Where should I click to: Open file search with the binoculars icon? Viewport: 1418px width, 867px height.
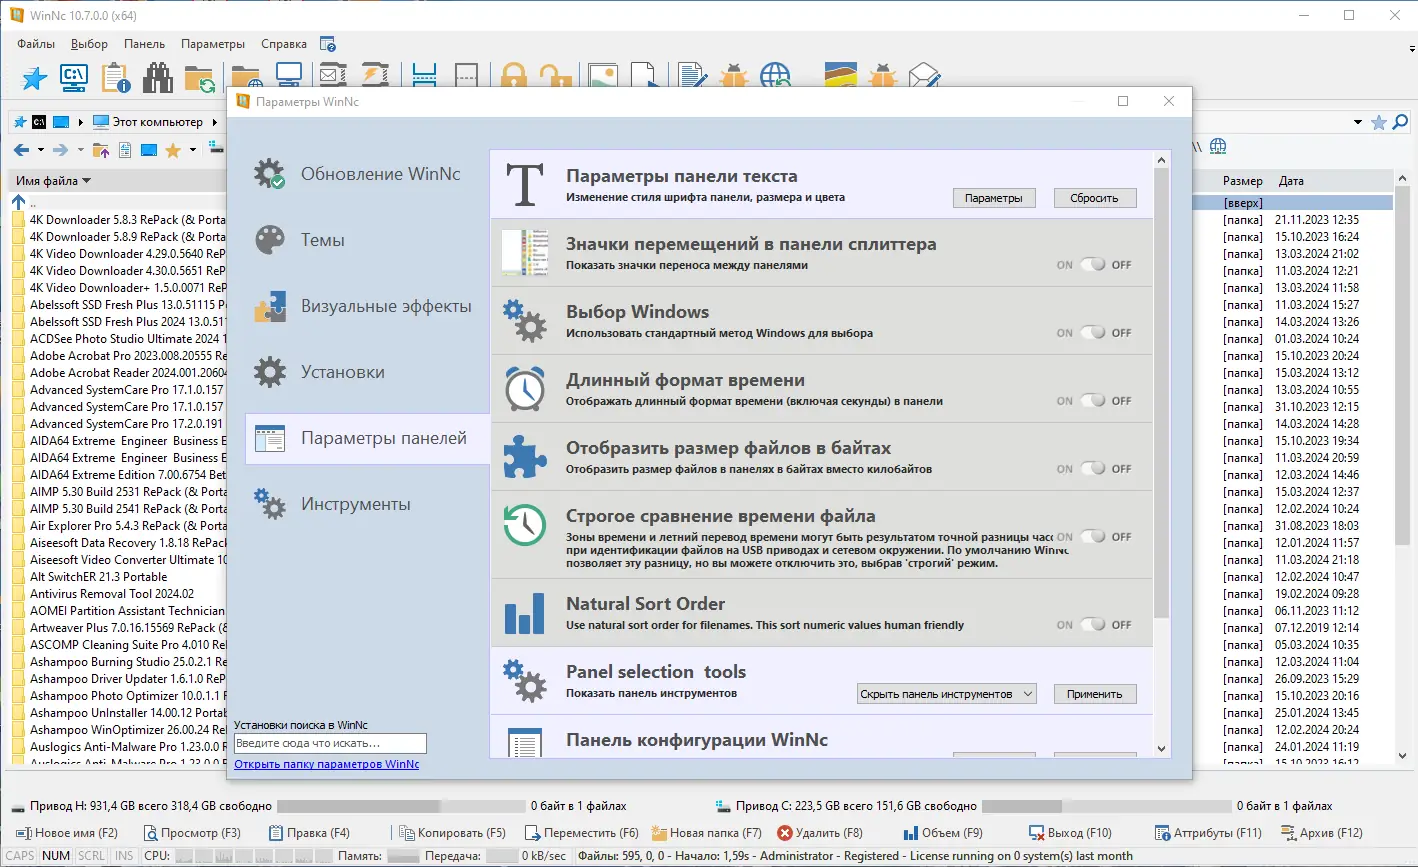(158, 78)
